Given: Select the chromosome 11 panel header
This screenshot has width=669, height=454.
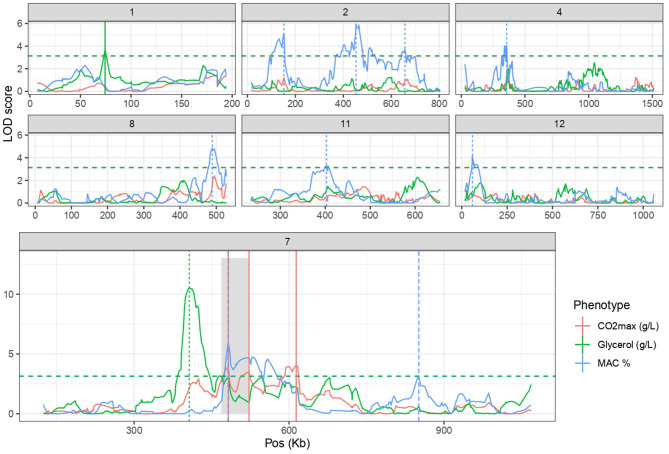Looking at the screenshot, I should point(346,124).
